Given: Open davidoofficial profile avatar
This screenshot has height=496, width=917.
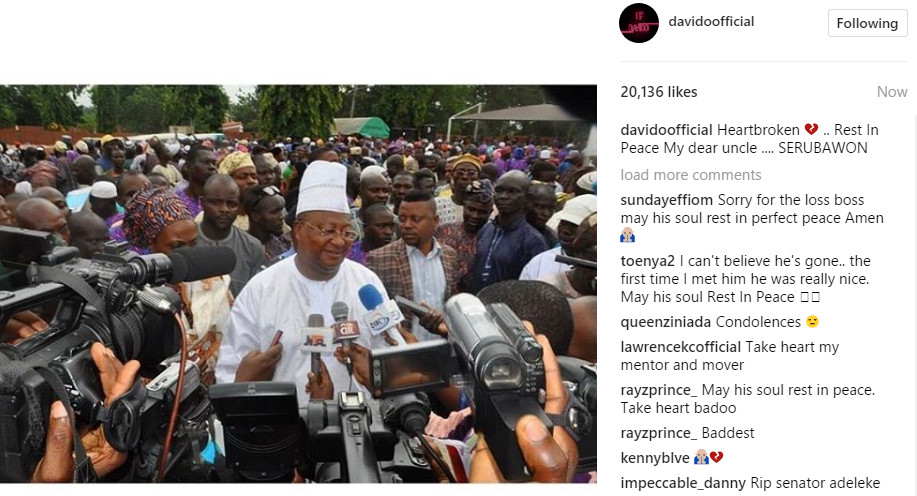Looking at the screenshot, I should 639,23.
